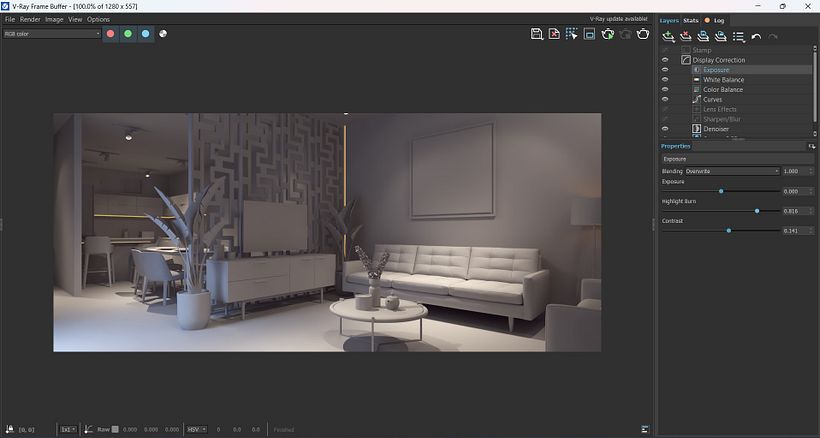The height and width of the screenshot is (438, 820).
Task: Open the render history compare icon
Action: (x=589, y=34)
